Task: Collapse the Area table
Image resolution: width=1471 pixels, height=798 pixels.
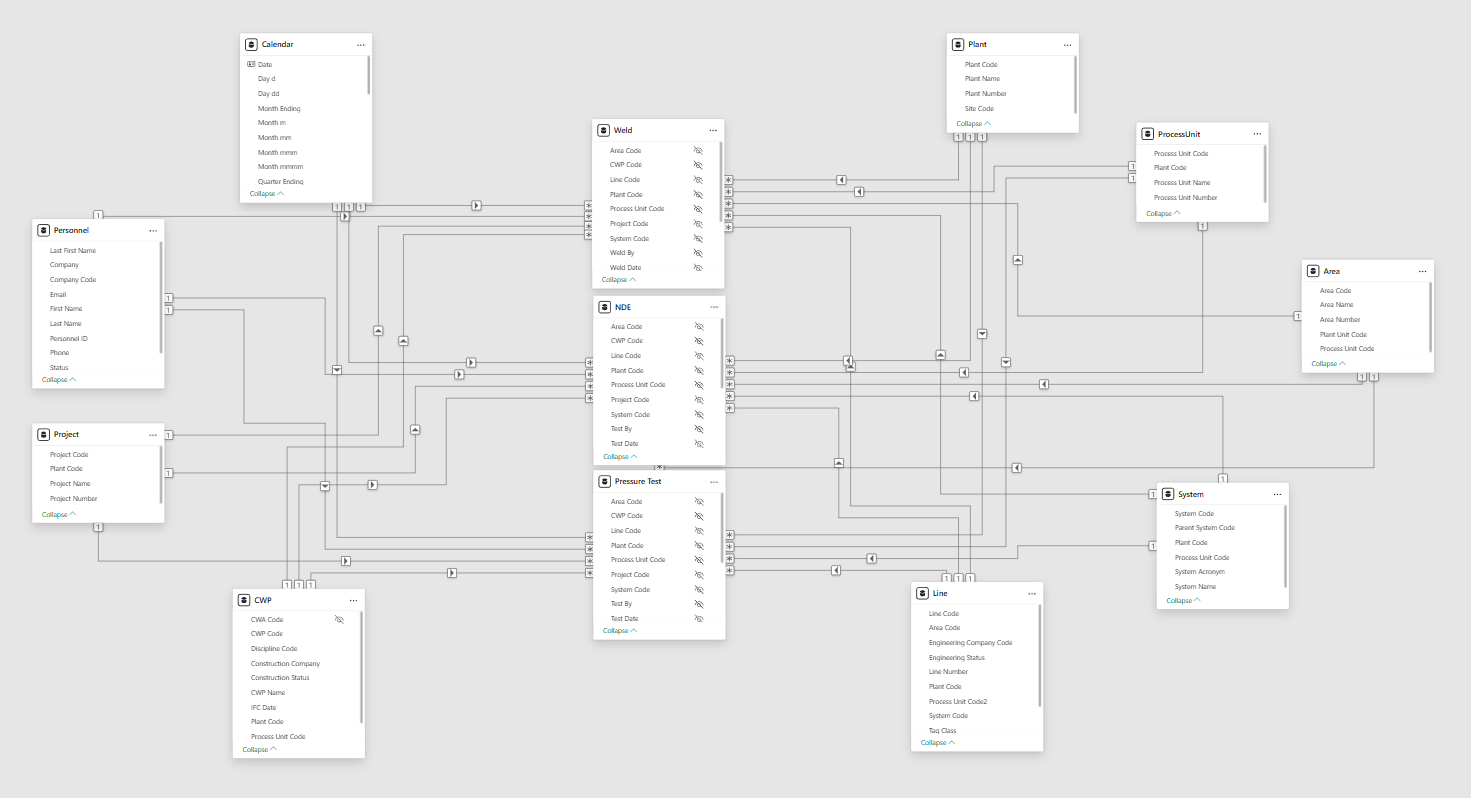Action: tap(1329, 363)
